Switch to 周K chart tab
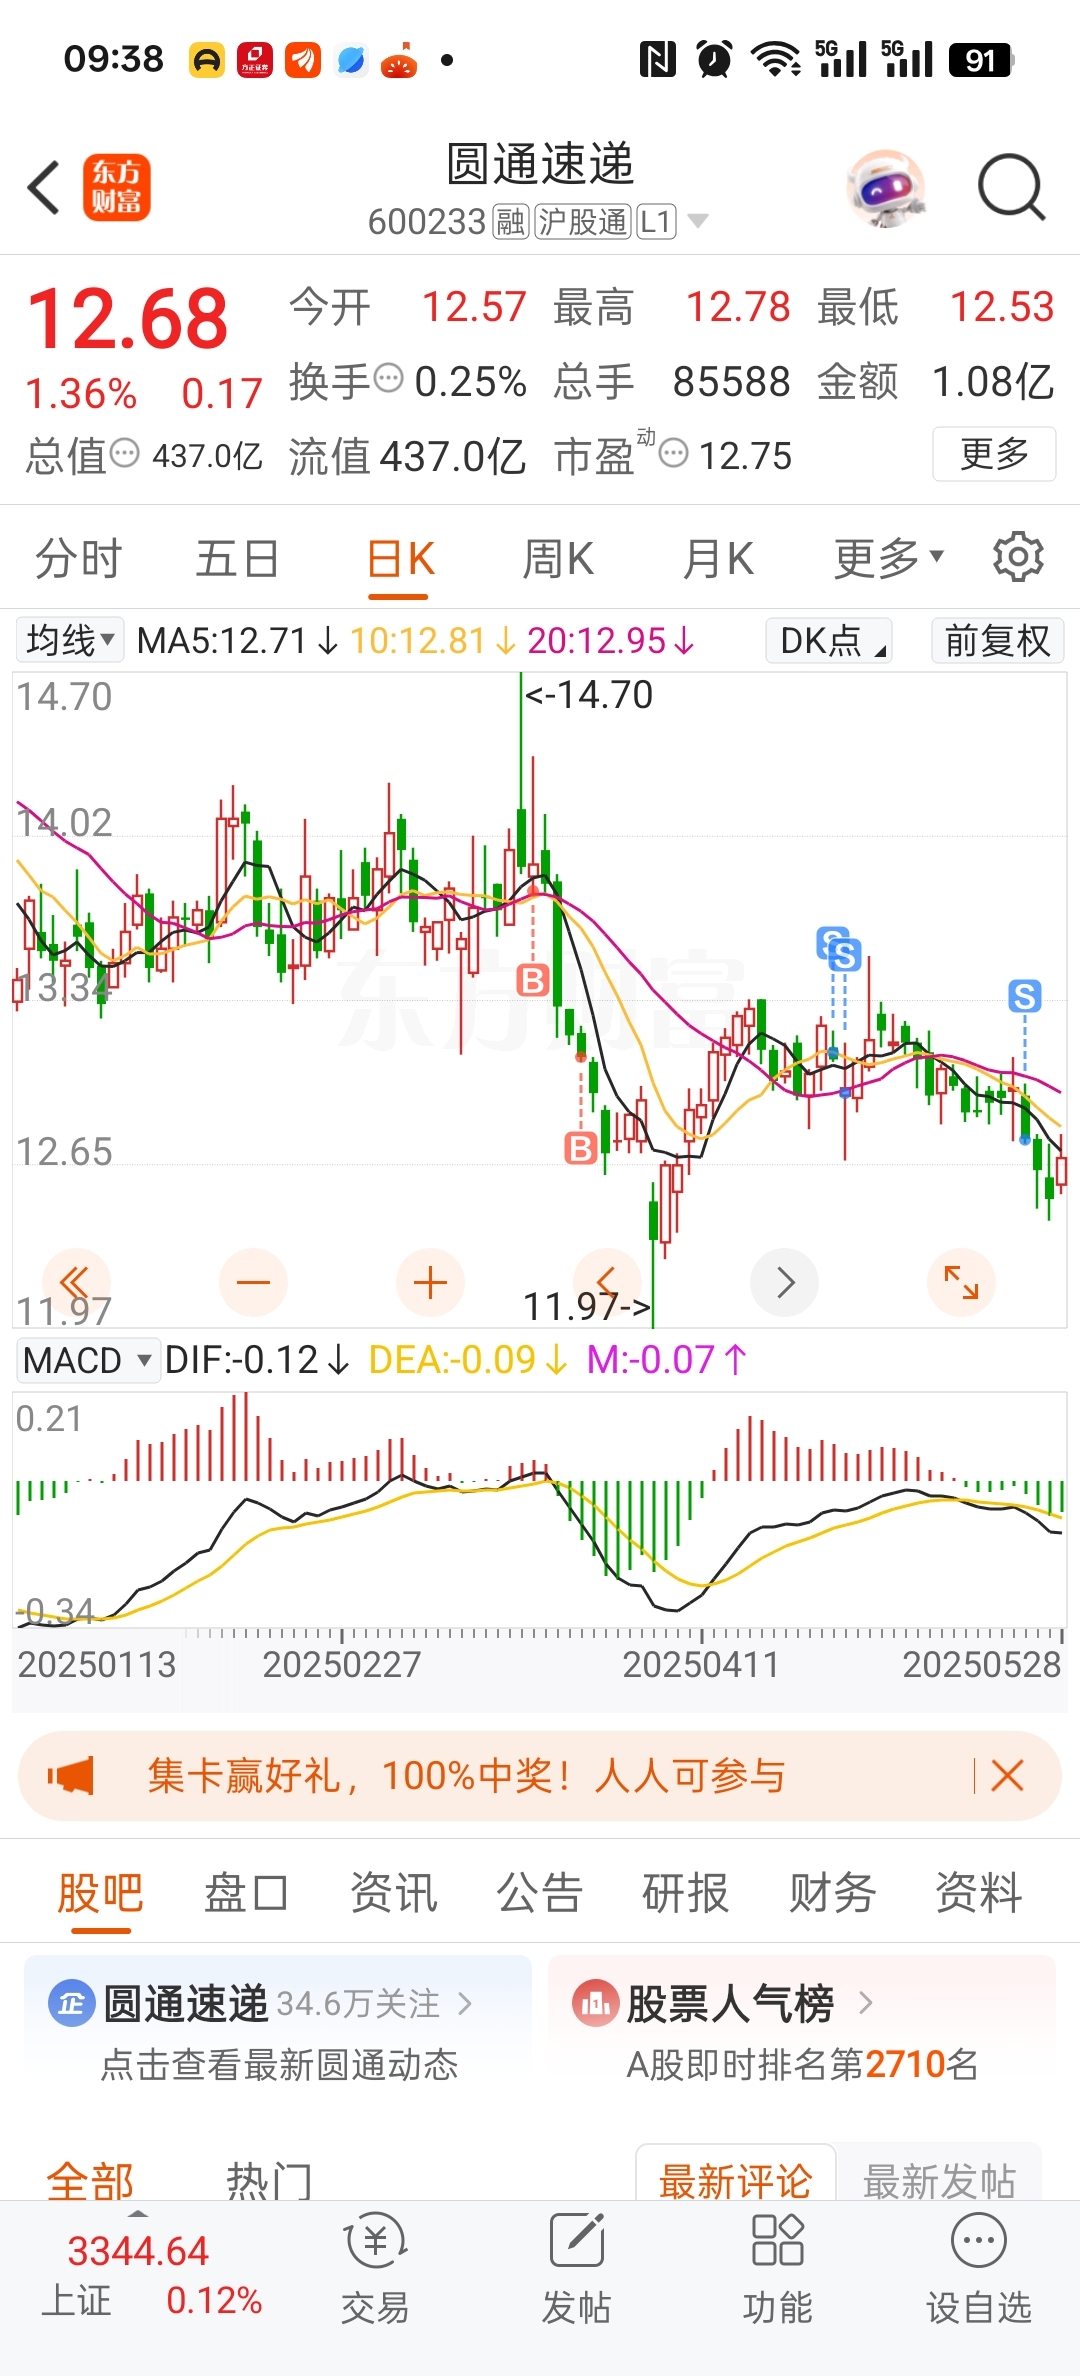The image size is (1080, 2376). (x=558, y=557)
